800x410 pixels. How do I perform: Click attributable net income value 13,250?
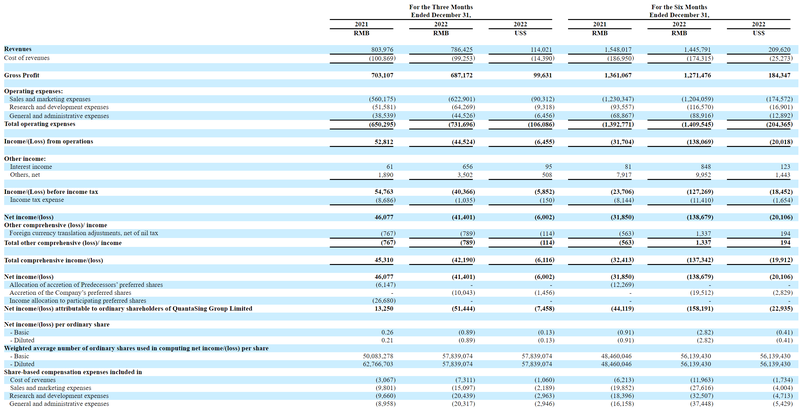pos(384,309)
